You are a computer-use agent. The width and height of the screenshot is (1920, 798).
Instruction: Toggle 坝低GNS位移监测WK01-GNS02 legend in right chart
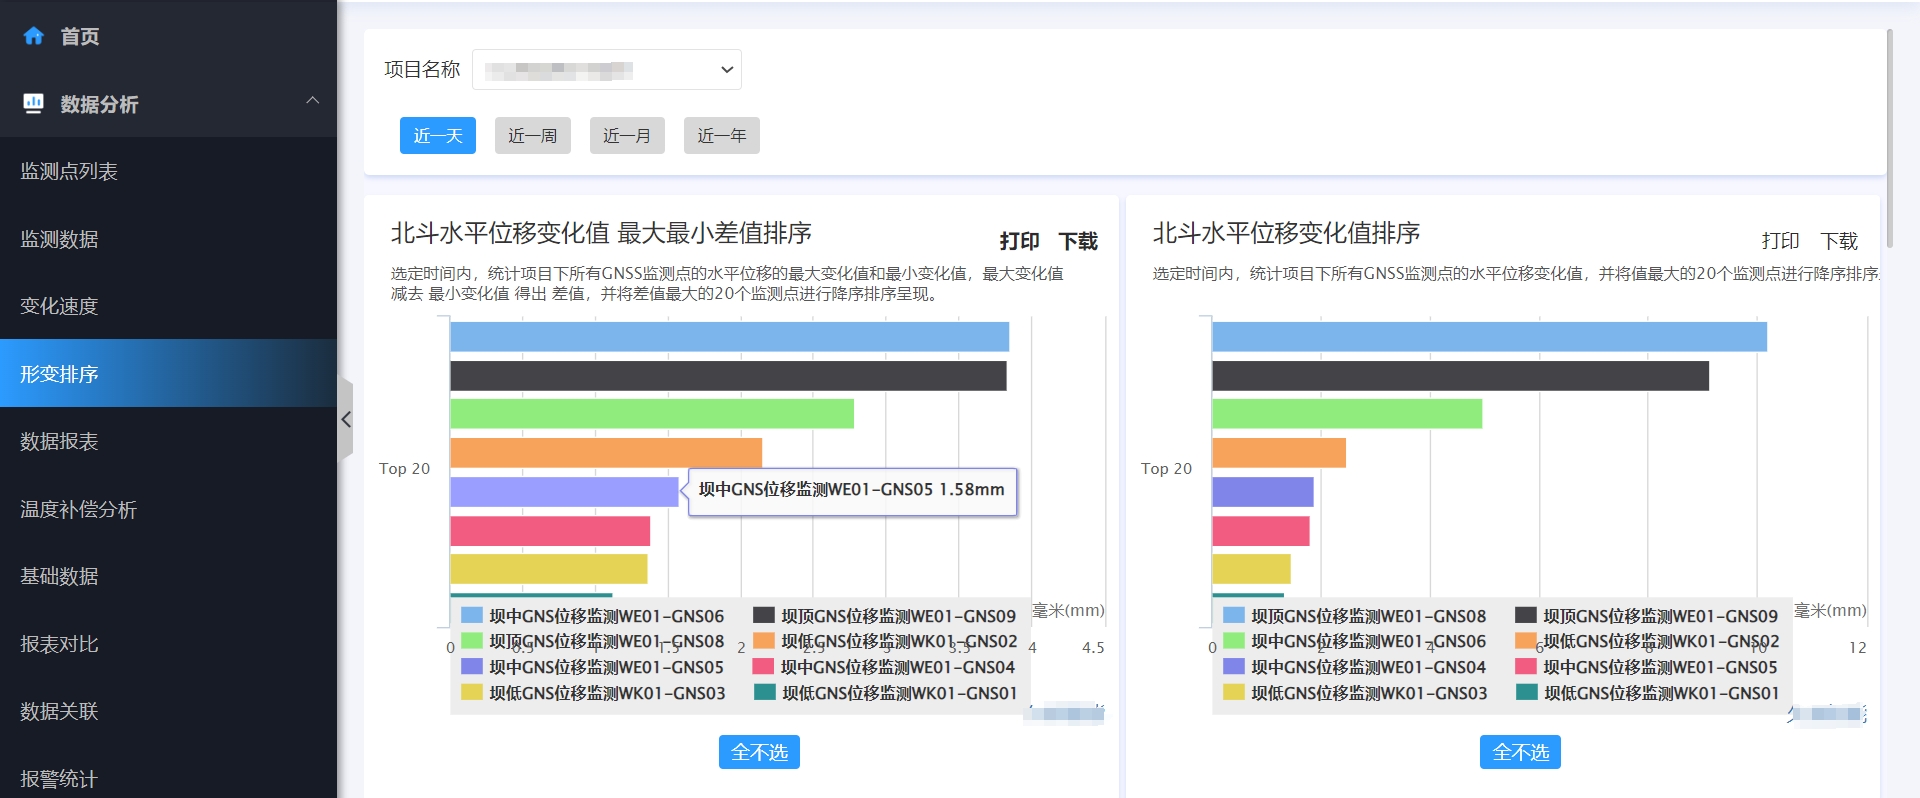1647,641
